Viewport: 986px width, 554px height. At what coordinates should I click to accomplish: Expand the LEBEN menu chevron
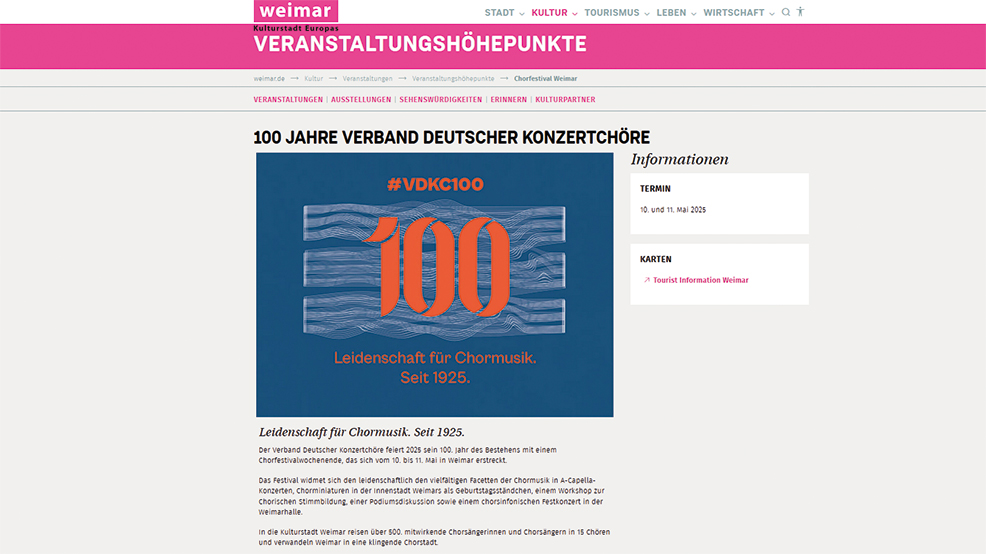pos(694,14)
